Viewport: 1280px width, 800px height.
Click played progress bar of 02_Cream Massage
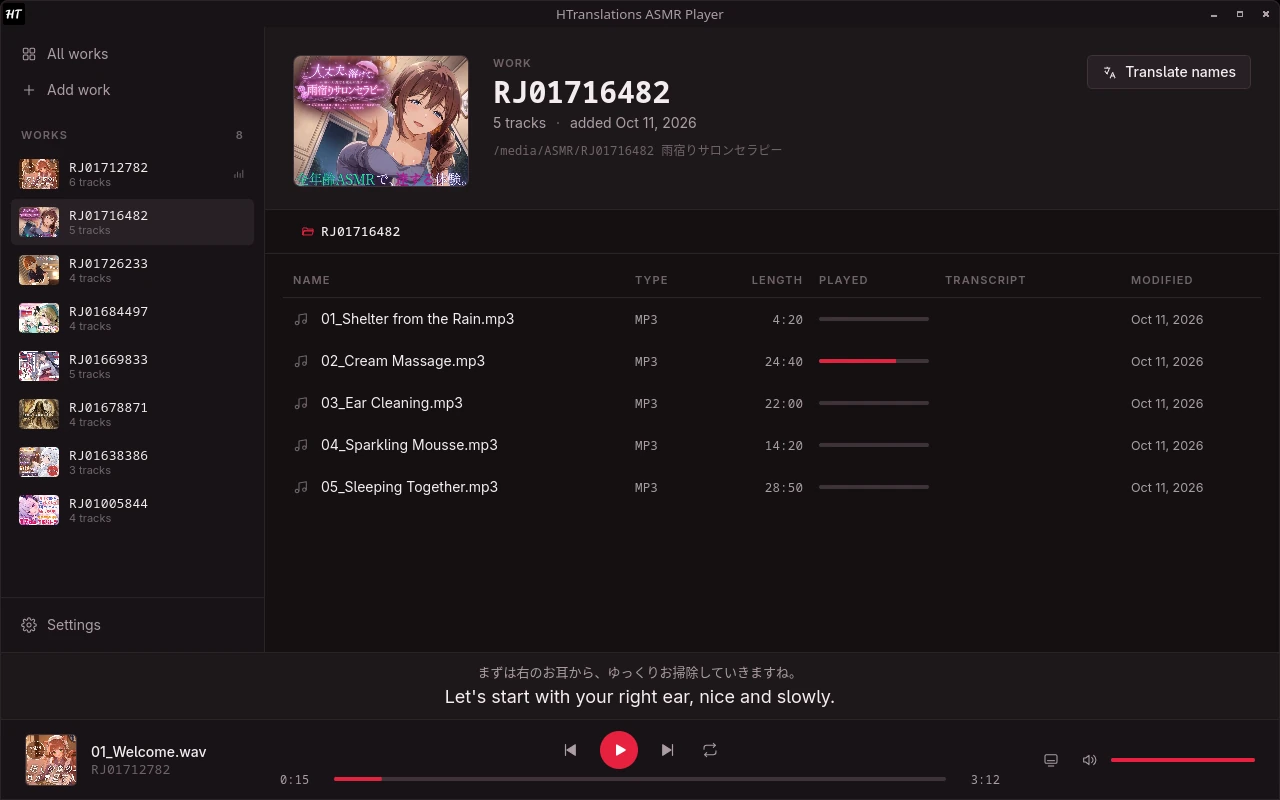(874, 361)
